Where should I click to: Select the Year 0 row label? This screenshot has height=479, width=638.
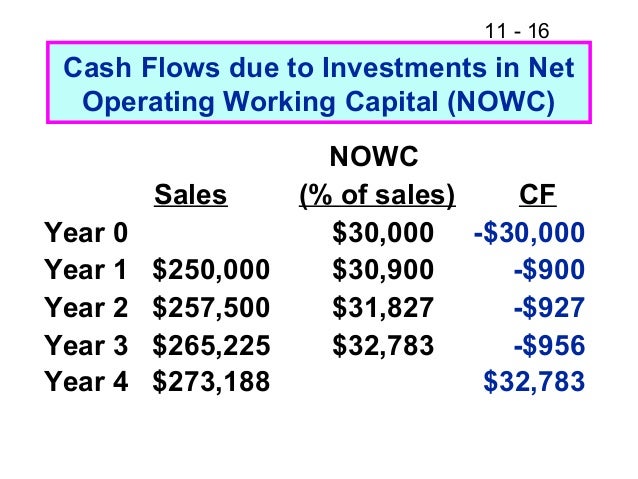(x=86, y=232)
